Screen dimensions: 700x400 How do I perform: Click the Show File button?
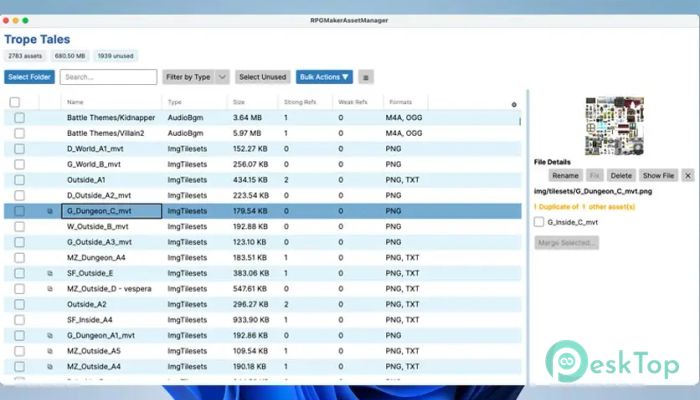658,175
